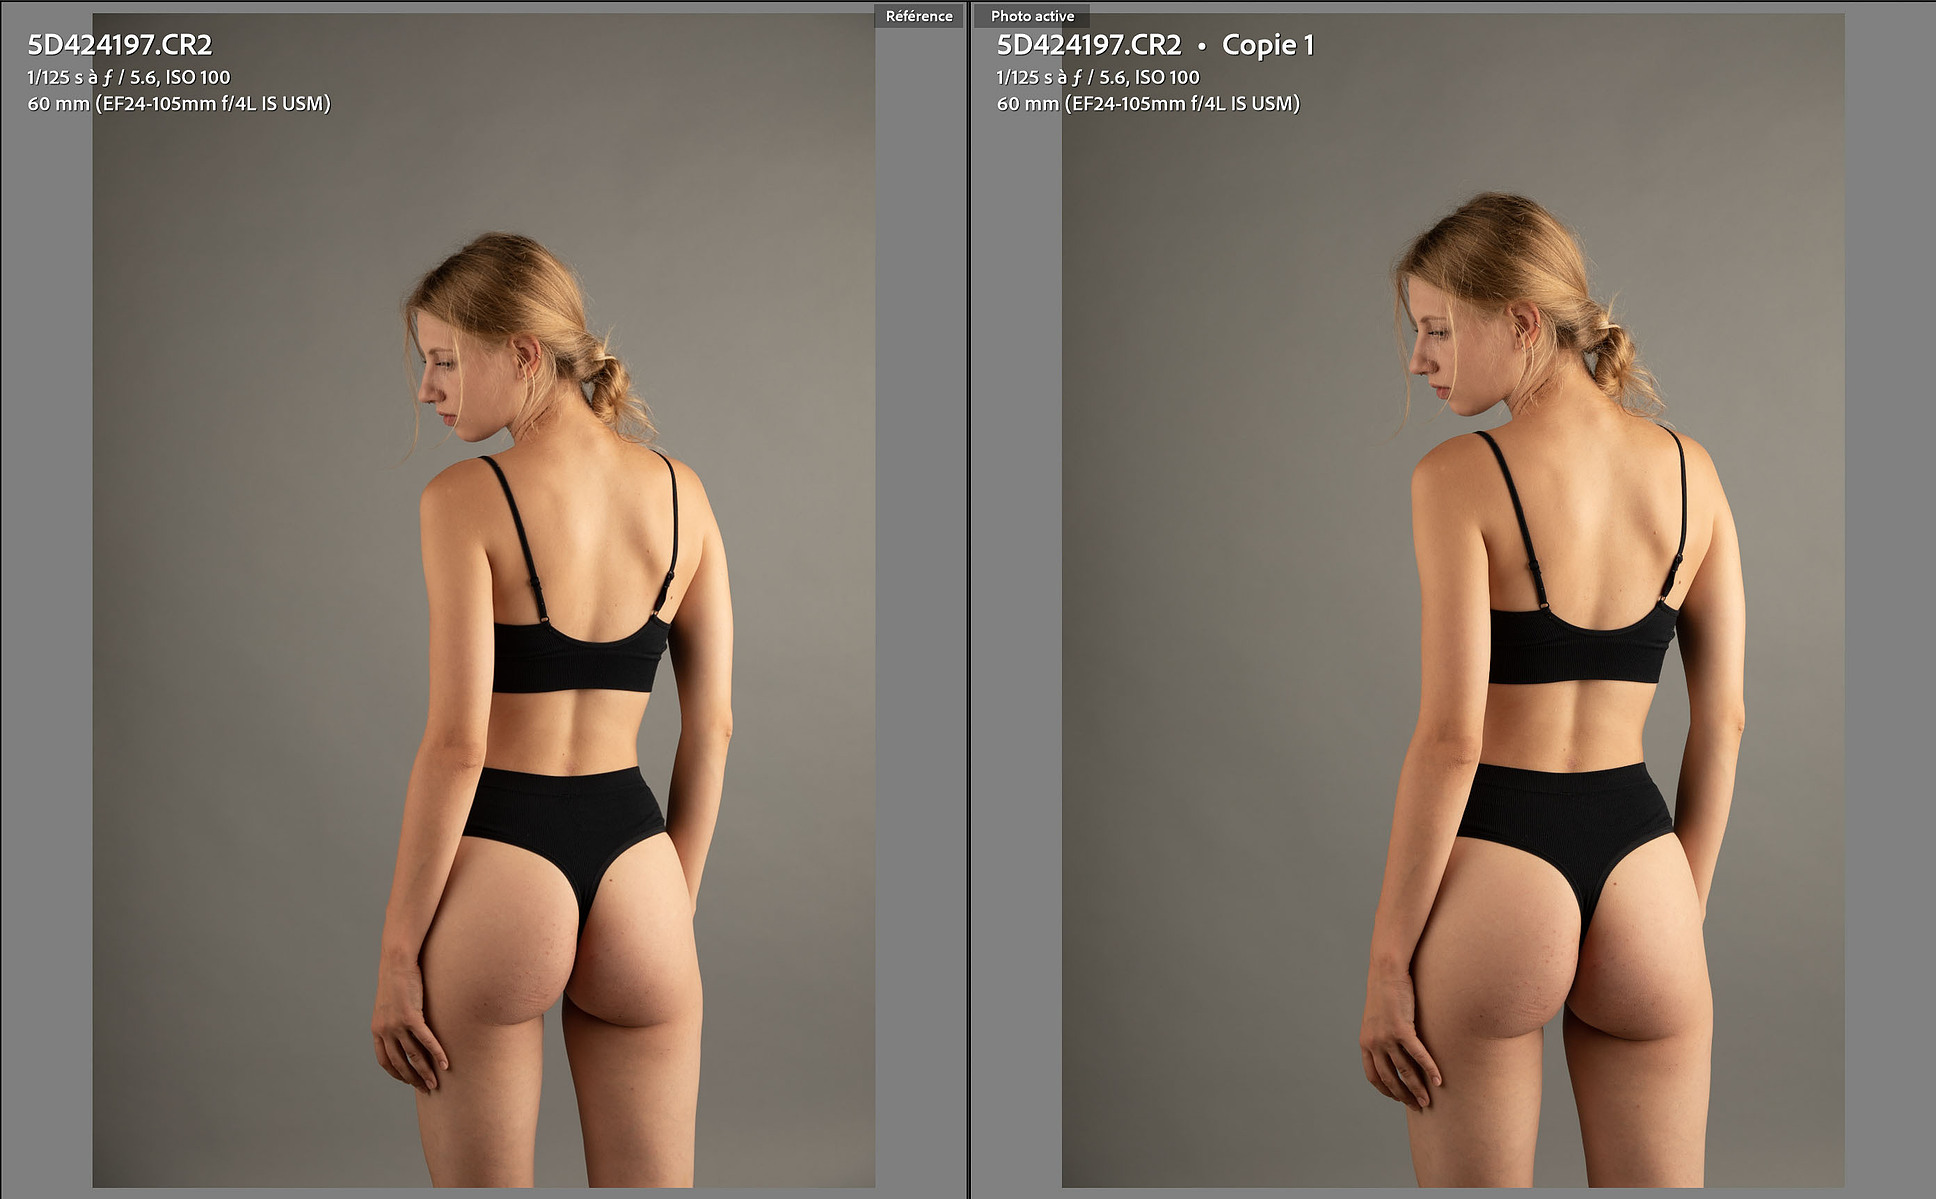Click the right title 5D424197.CR2 • Copie 1
This screenshot has width=1936, height=1199.
point(1155,45)
